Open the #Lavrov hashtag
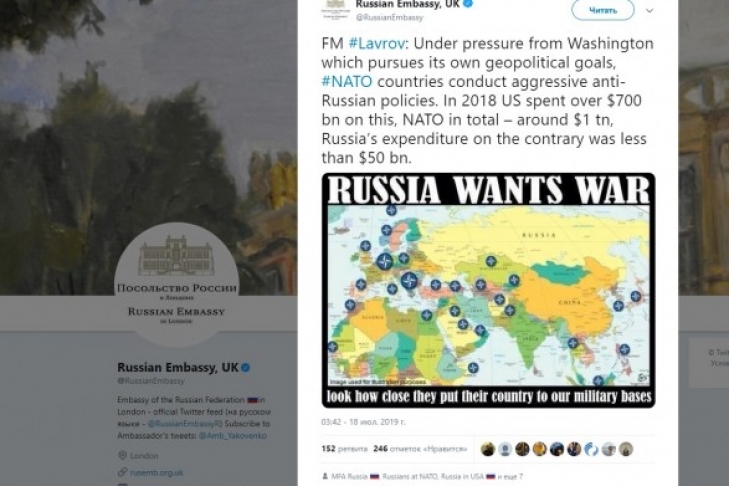This screenshot has height=486, width=729. coord(376,43)
